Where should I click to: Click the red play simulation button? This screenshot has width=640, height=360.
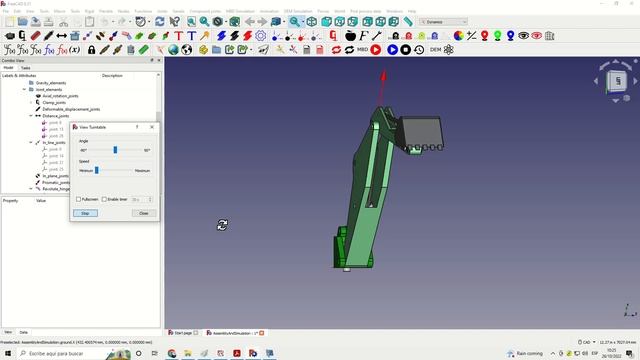(376, 50)
